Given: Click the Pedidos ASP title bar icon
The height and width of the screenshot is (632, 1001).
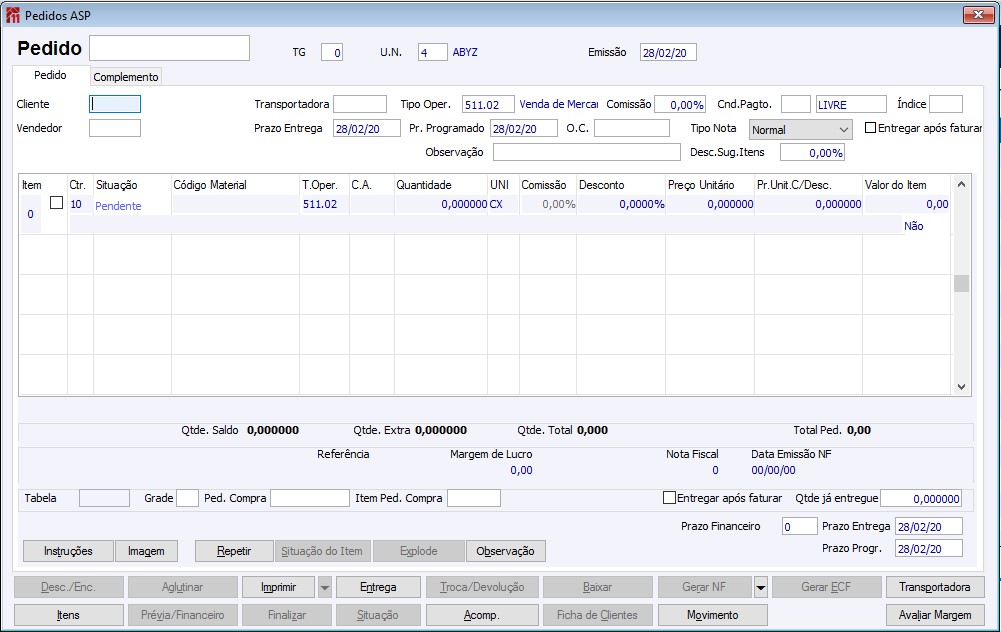Looking at the screenshot, I should (x=12, y=14).
